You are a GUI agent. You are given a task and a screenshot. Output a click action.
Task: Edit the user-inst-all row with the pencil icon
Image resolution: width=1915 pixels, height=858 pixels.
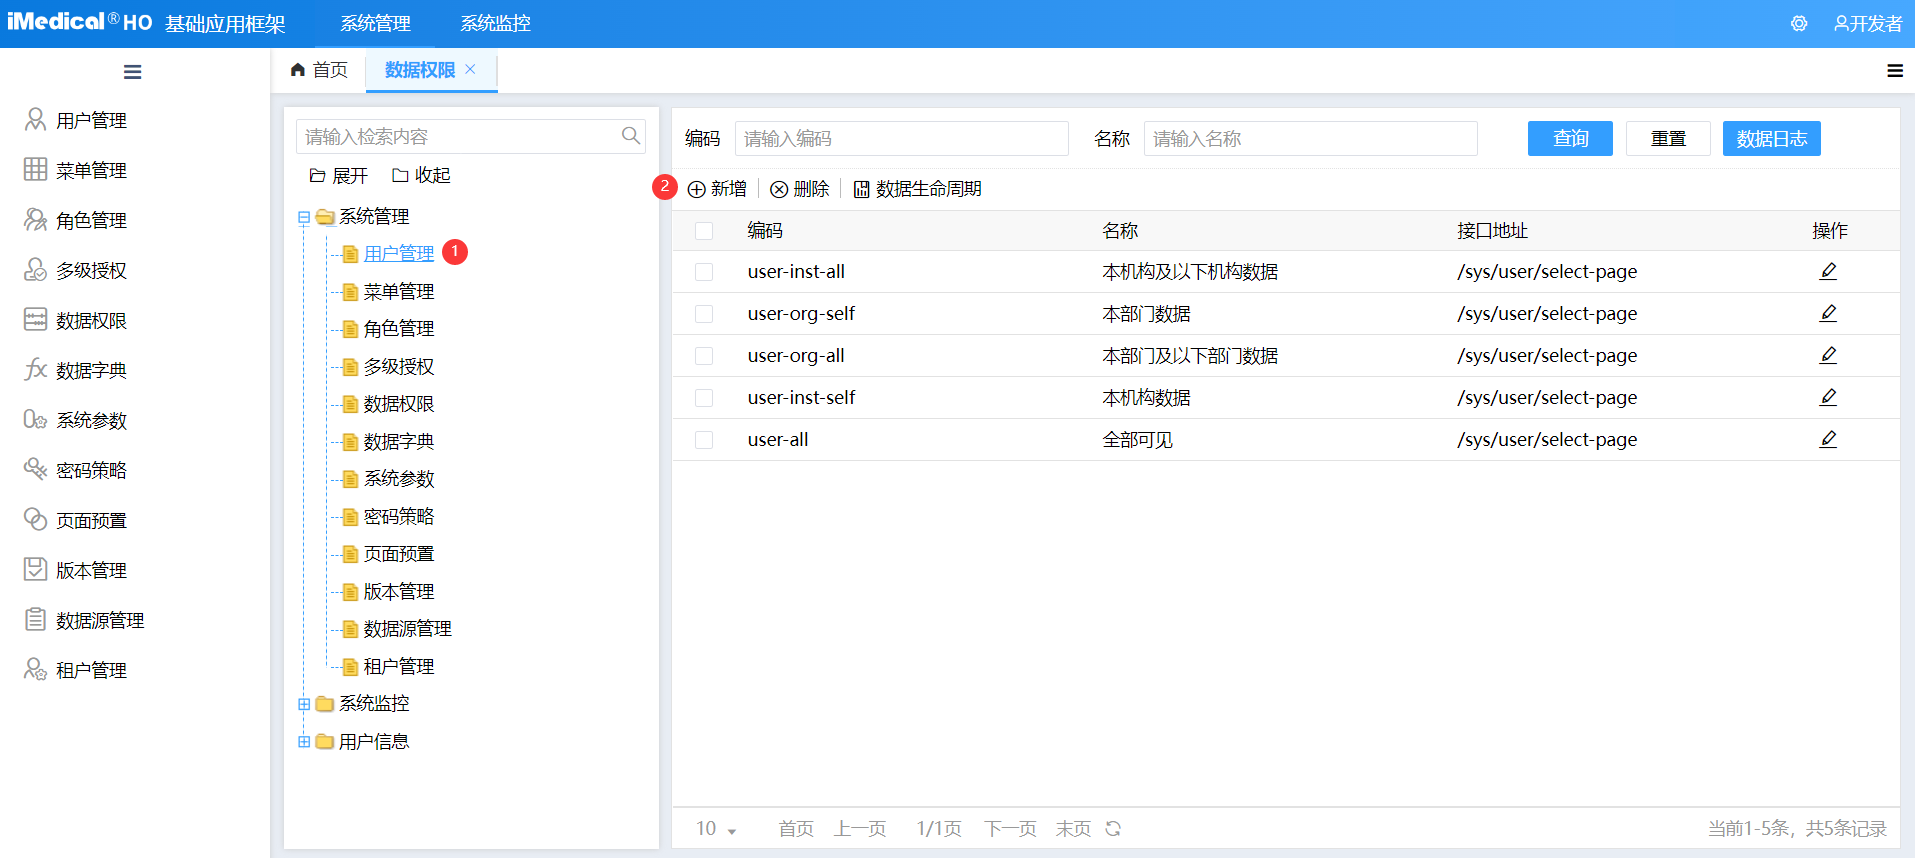tap(1828, 271)
